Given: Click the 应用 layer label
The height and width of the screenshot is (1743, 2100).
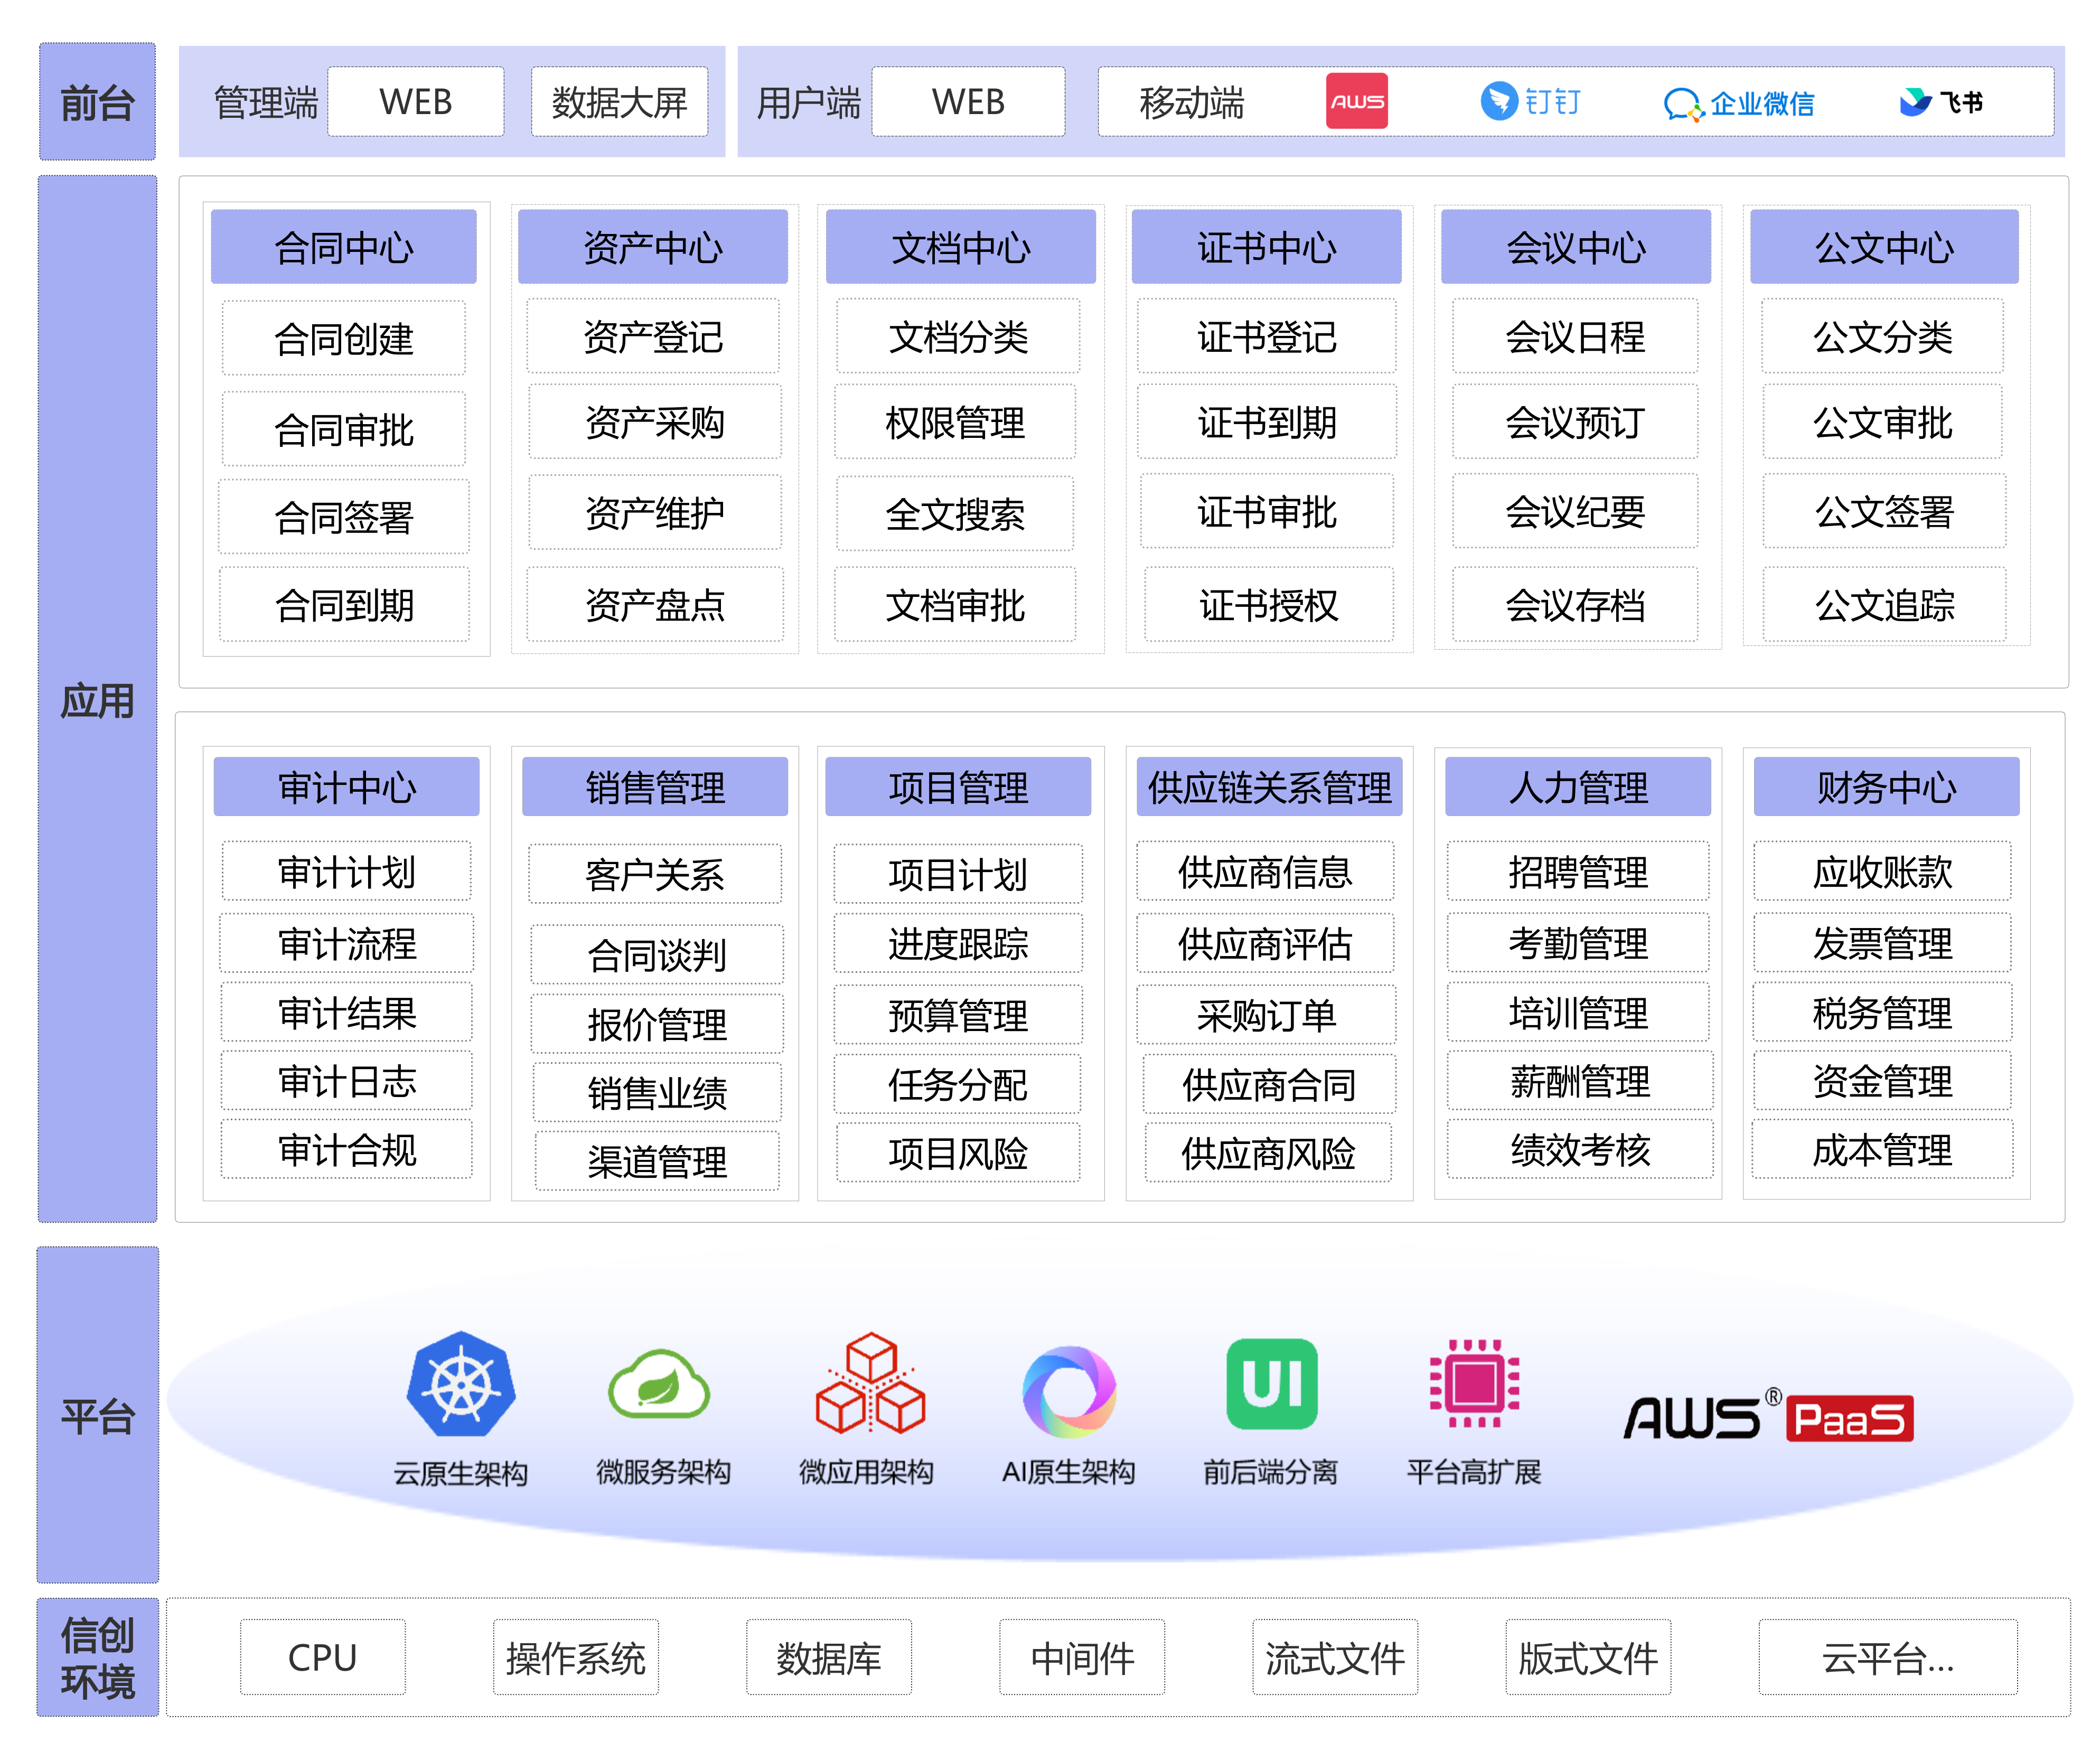Looking at the screenshot, I should click(97, 699).
